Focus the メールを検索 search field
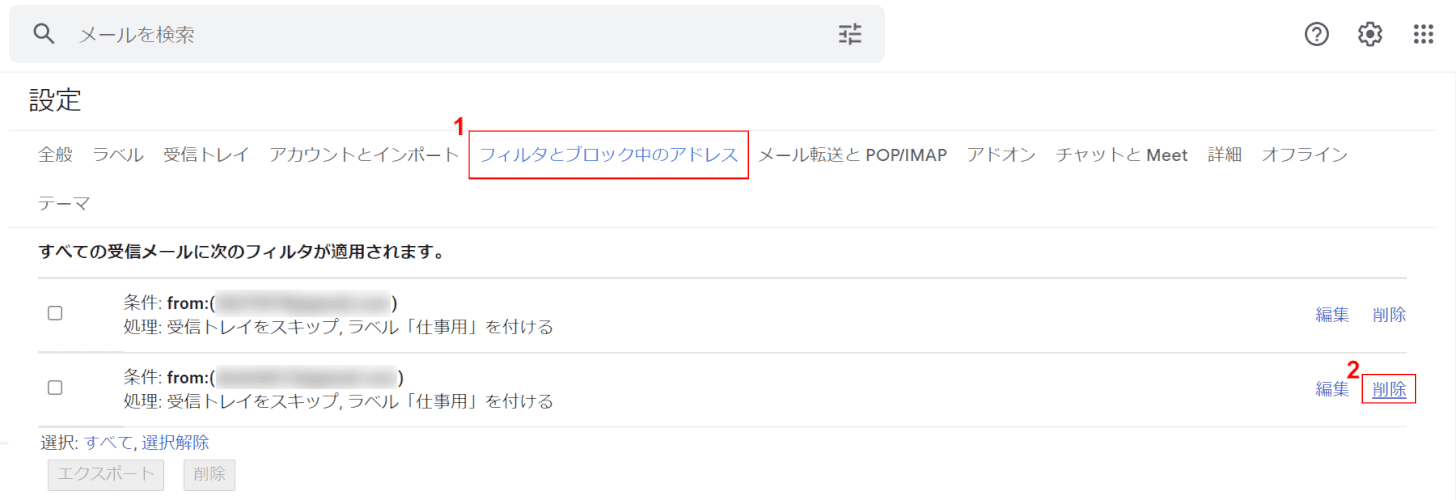 (450, 34)
